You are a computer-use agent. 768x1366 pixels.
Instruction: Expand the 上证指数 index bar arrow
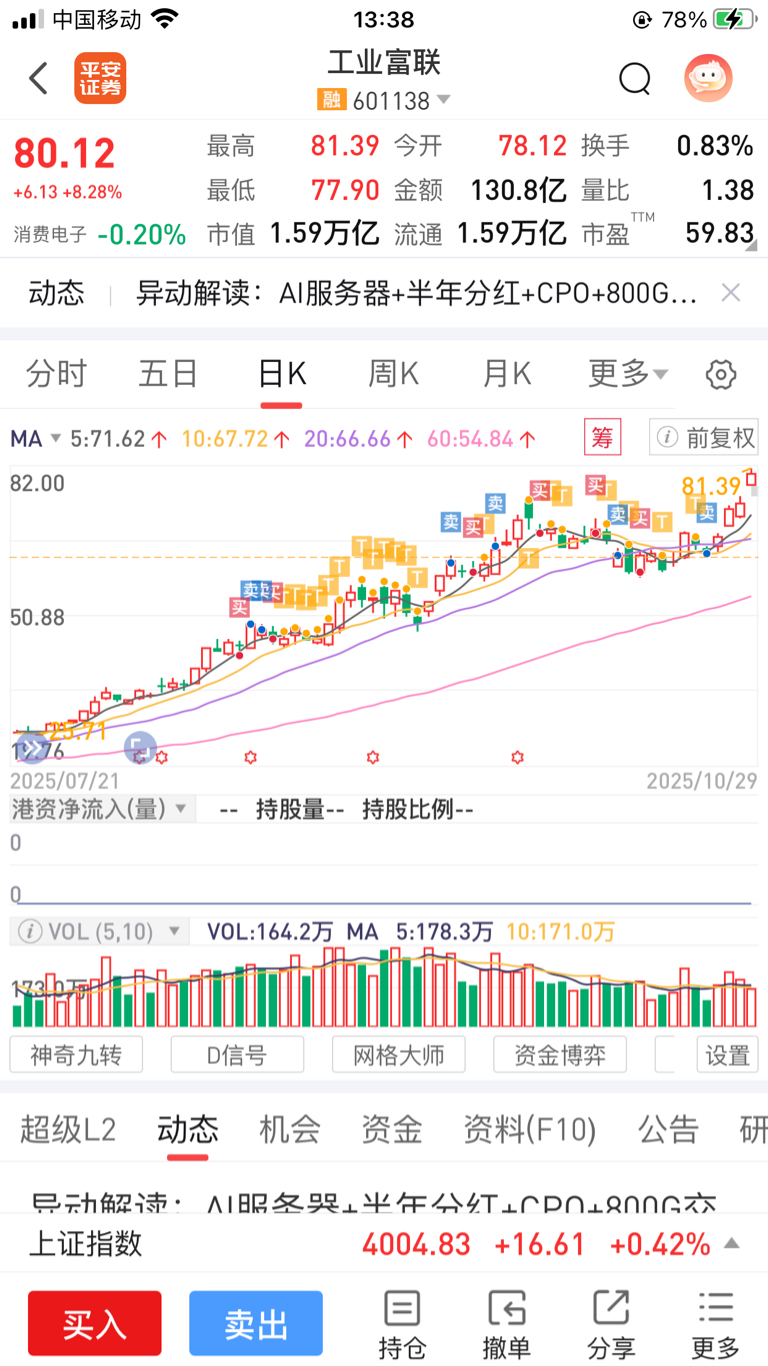[732, 1244]
